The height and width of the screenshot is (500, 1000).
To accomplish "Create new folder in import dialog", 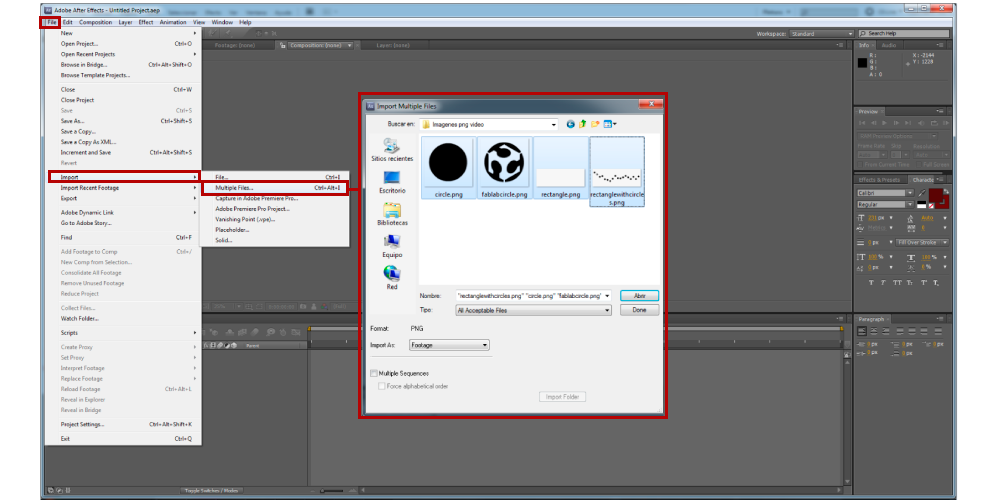I will tap(594, 124).
